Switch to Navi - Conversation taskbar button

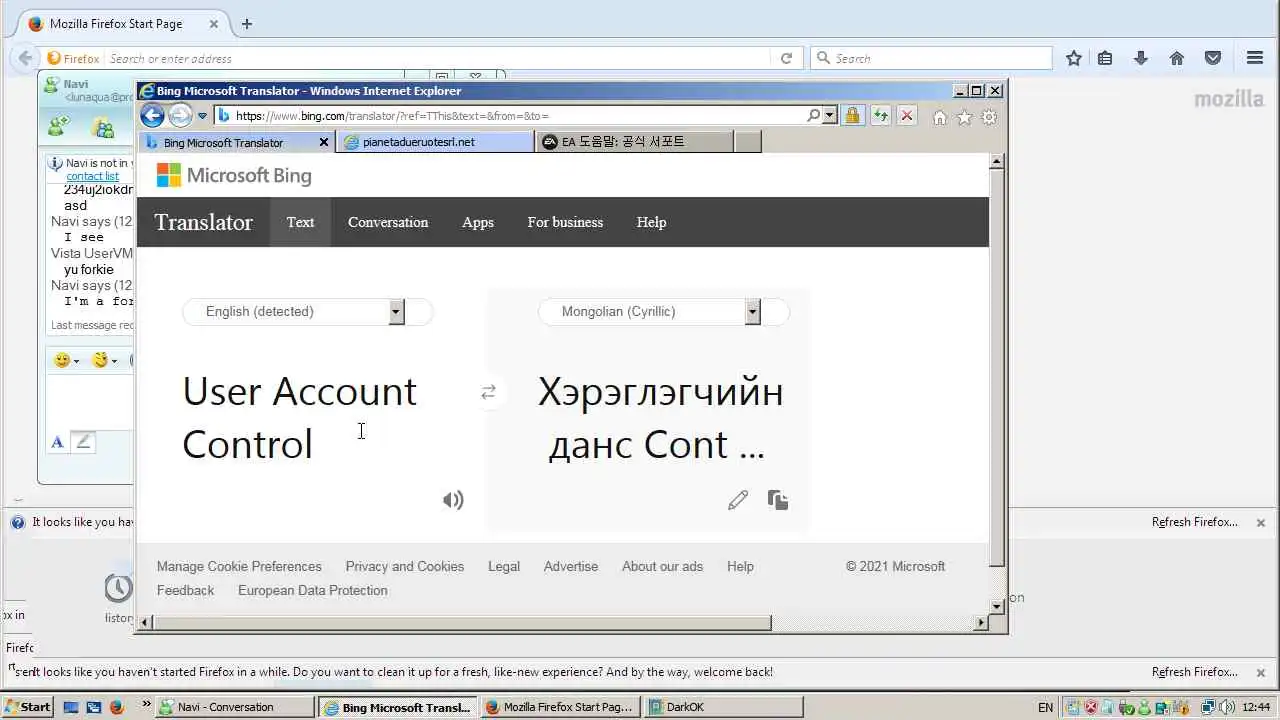coord(235,707)
